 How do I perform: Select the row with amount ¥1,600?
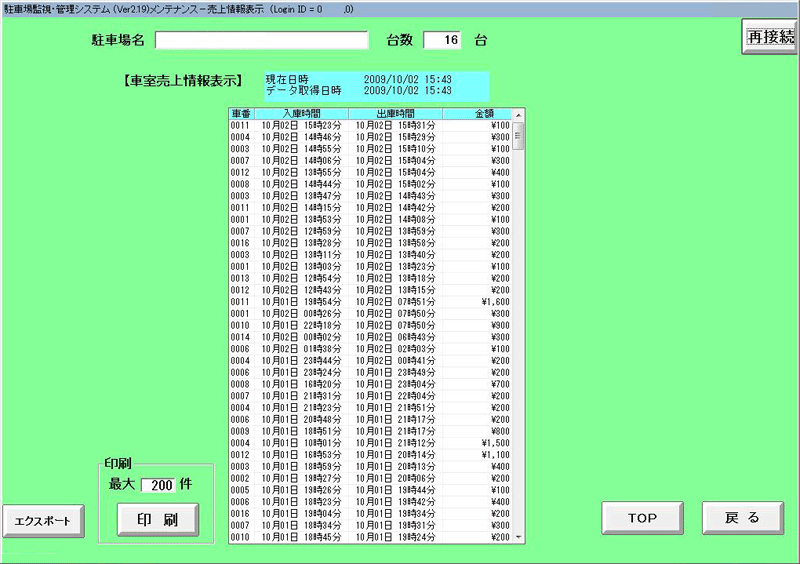(370, 301)
